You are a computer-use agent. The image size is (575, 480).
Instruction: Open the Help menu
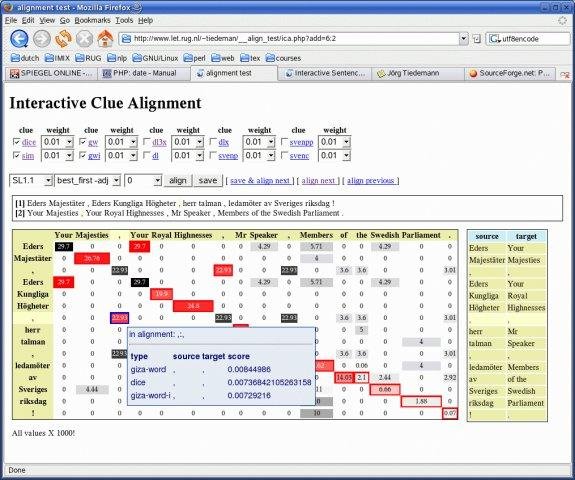(145, 20)
